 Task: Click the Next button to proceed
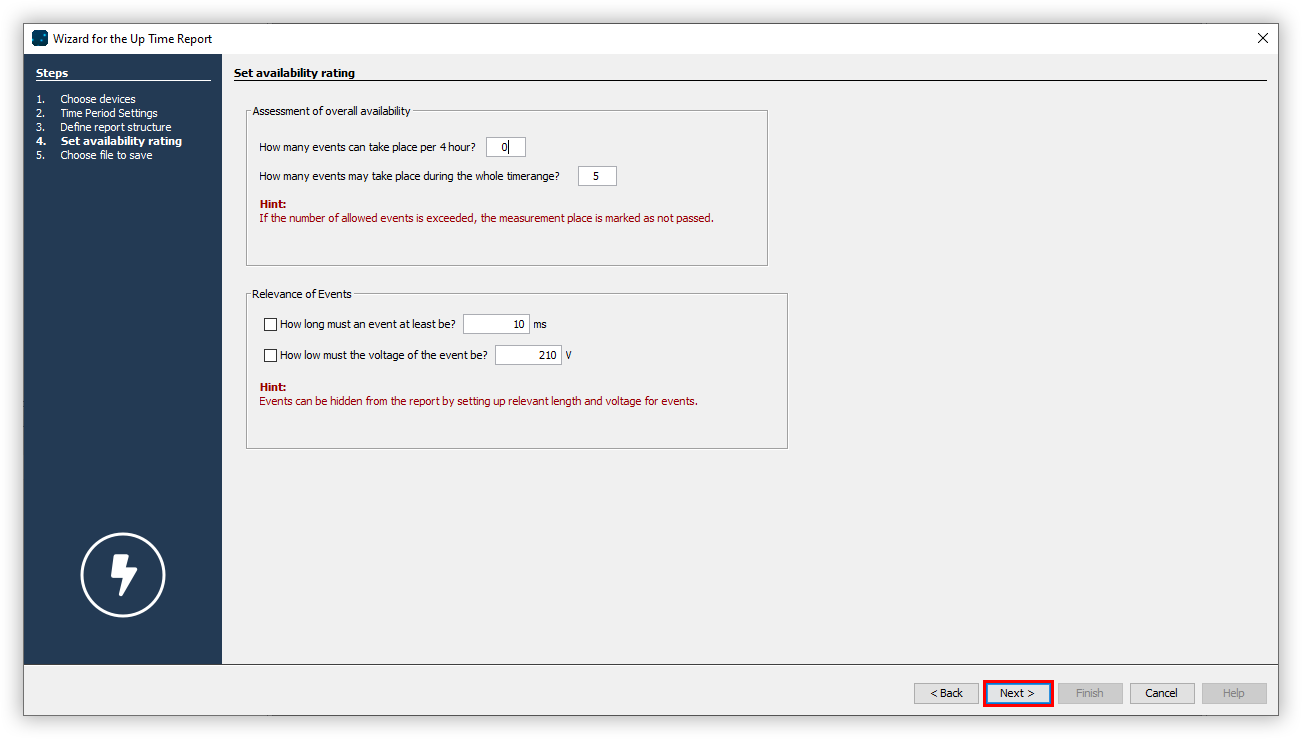point(1017,692)
